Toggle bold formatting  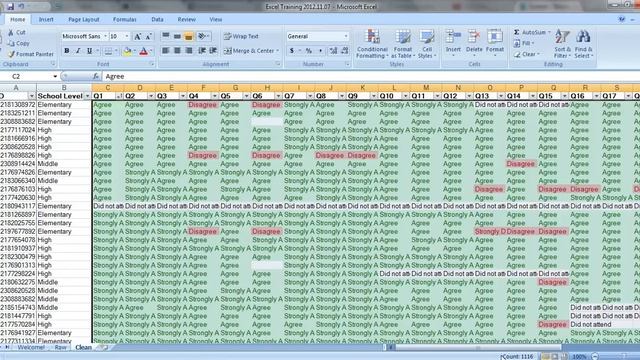tap(67, 51)
